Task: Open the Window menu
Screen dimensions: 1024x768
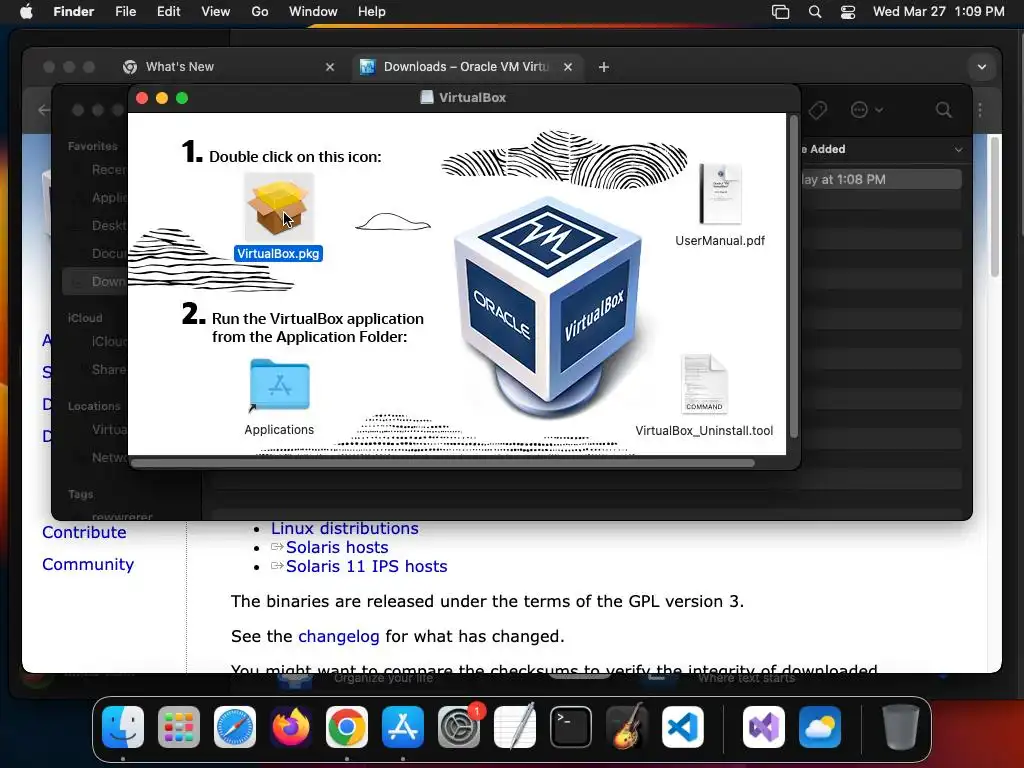Action: click(313, 12)
